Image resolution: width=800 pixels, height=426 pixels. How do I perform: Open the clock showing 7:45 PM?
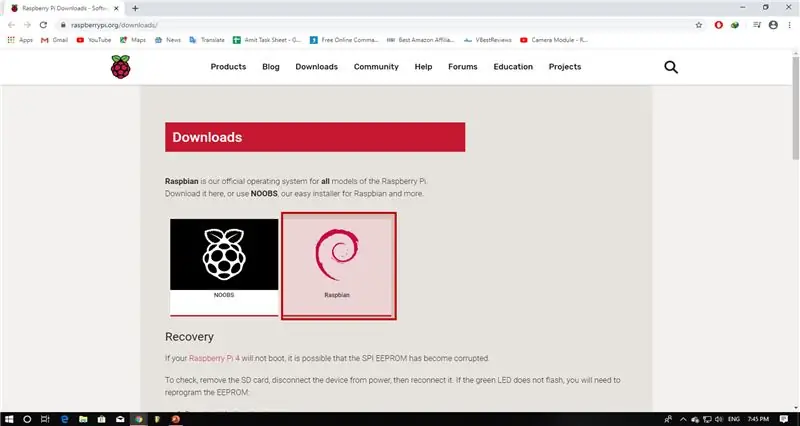click(x=758, y=419)
